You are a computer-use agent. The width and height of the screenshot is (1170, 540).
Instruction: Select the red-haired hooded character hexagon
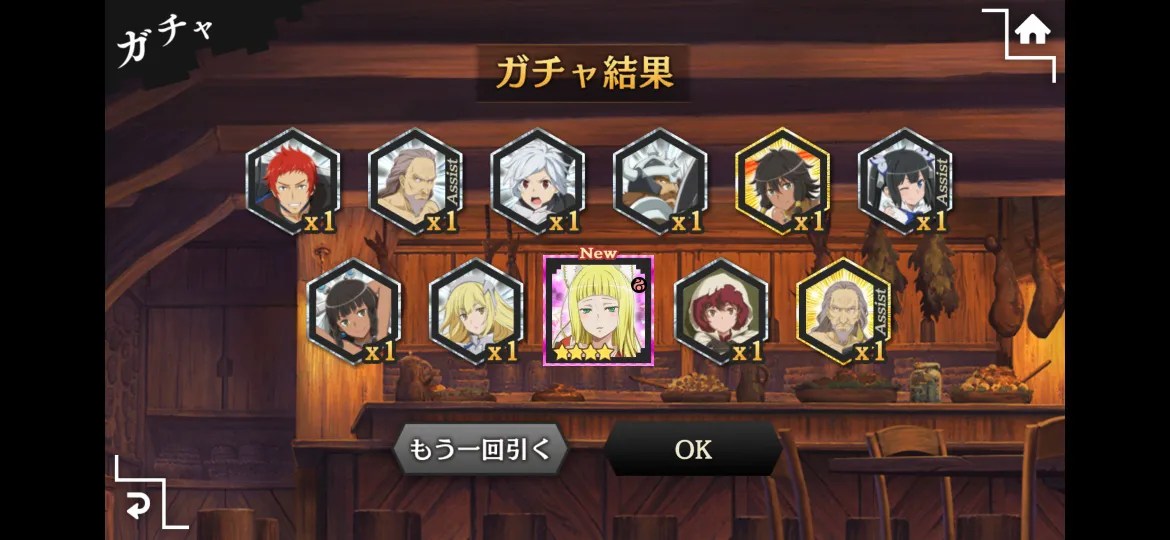[x=721, y=311]
